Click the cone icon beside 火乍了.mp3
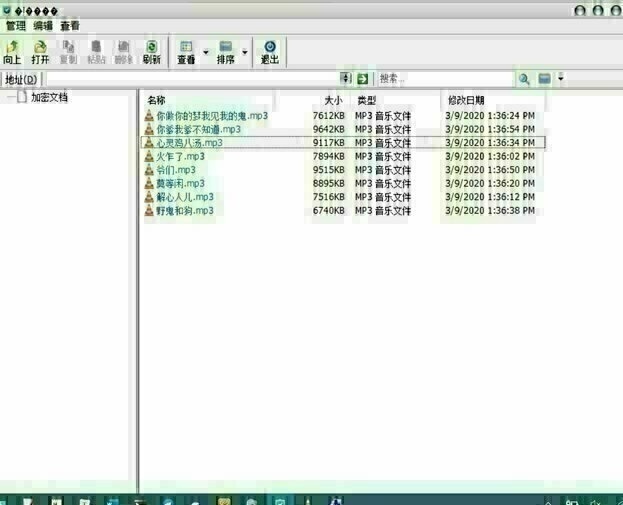Screen dimensions: 623x505 tap(149, 156)
